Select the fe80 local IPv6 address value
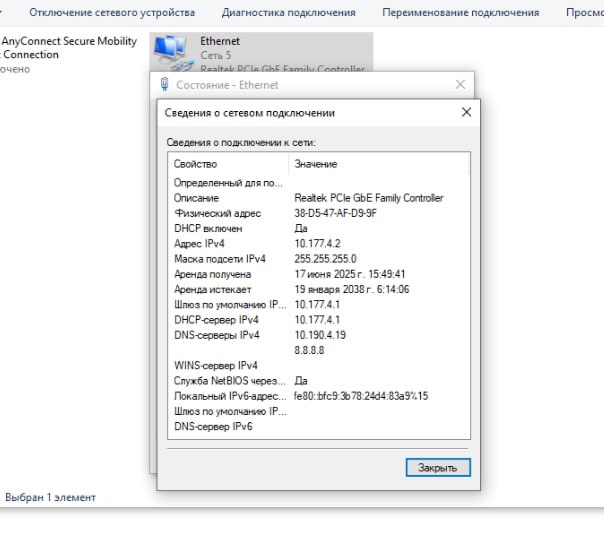 pyautogui.click(x=361, y=396)
